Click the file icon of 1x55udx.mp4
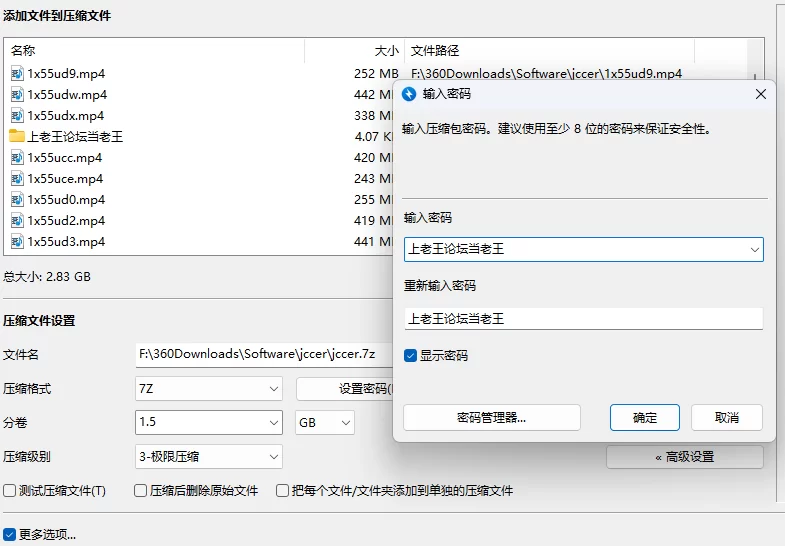Screen dimensions: 785x546 [17, 116]
